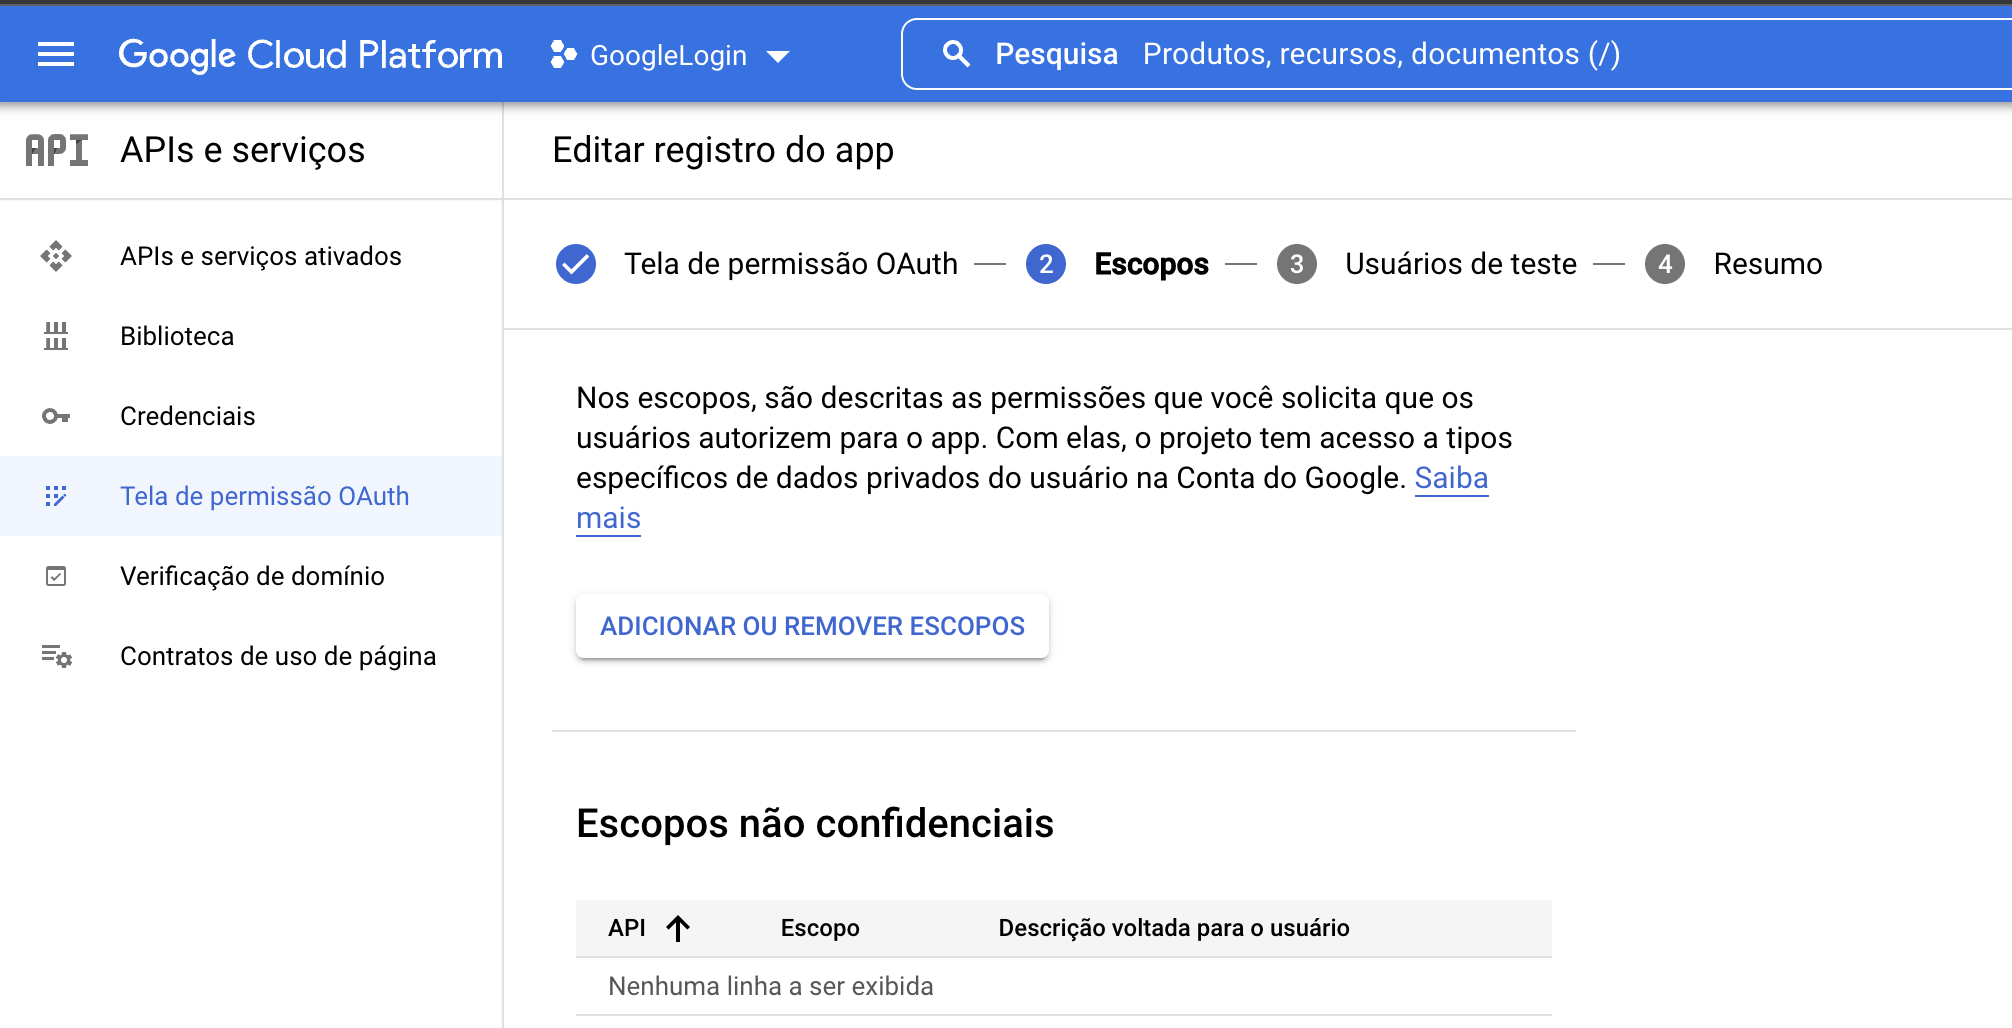The height and width of the screenshot is (1028, 2012).
Task: Click the Contratos de uso de página icon
Action: point(56,656)
